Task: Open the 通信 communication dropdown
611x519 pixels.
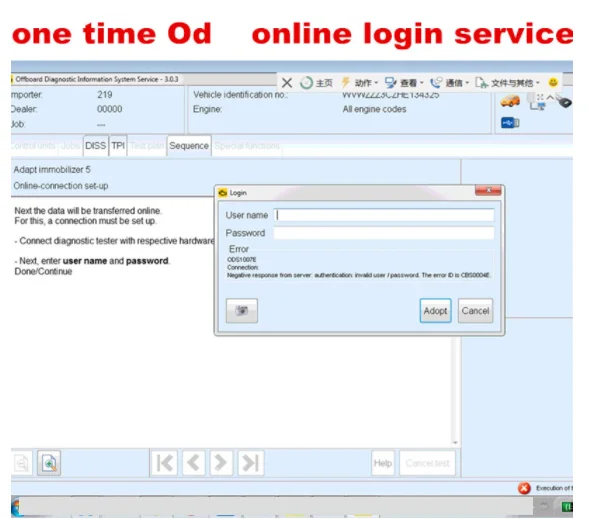Action: (450, 83)
